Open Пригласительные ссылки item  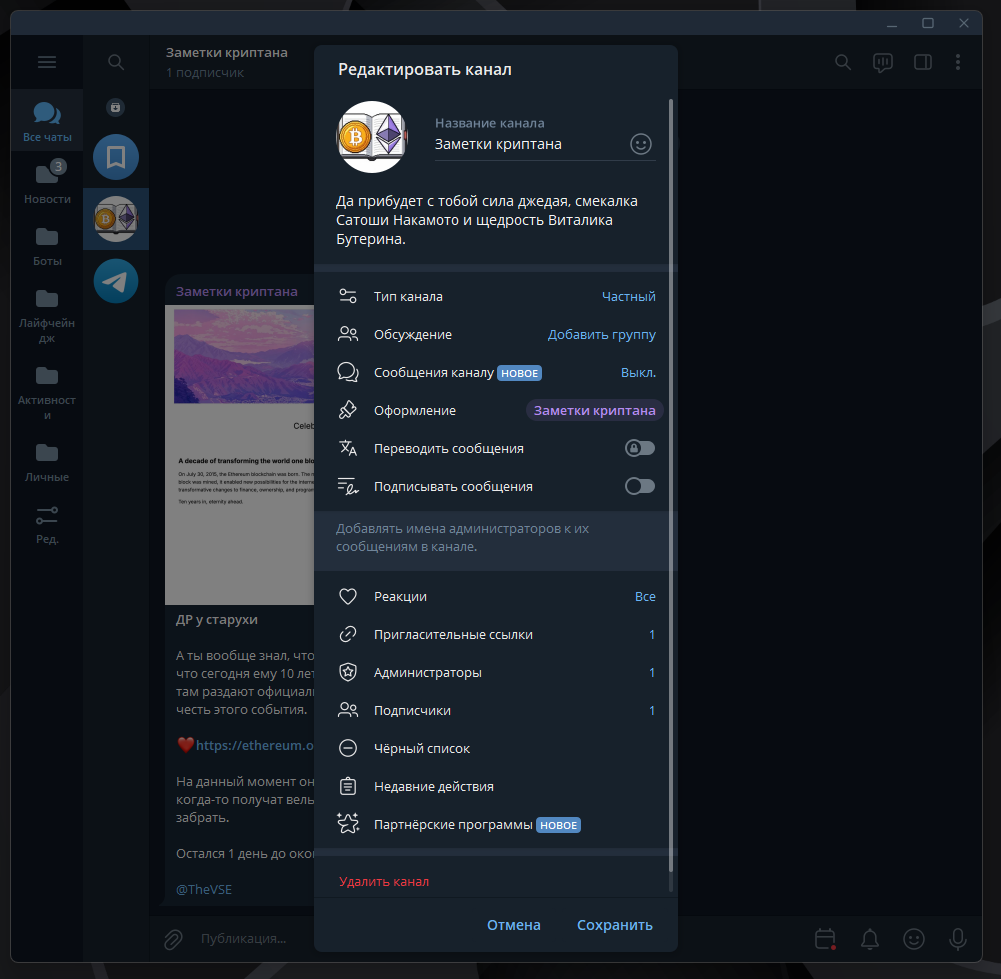tap(496, 635)
